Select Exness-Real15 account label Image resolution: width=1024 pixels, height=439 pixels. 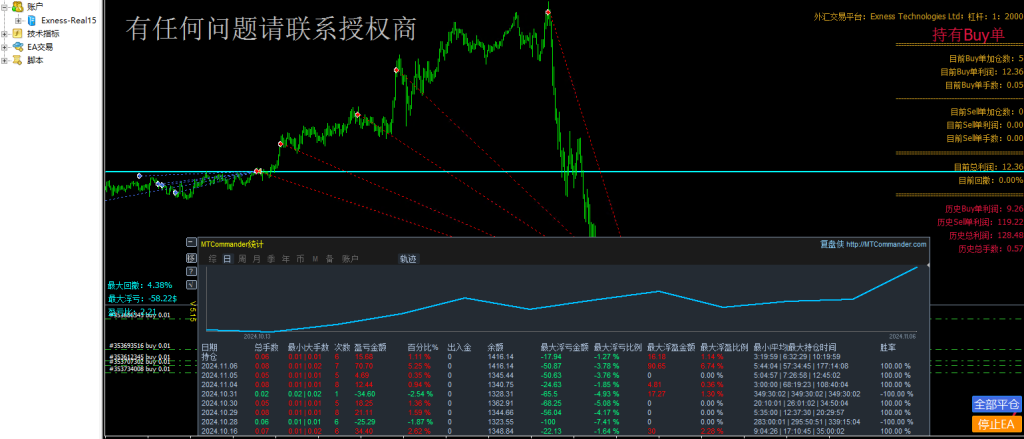69,20
